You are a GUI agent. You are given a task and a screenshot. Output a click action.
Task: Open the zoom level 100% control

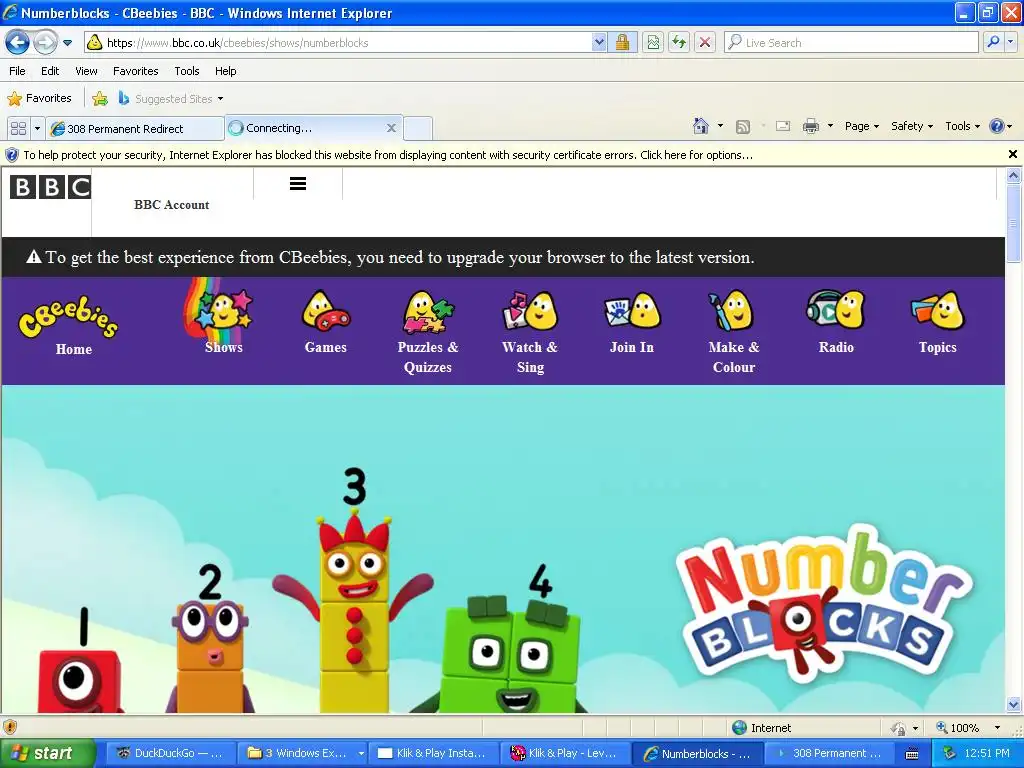coord(968,728)
